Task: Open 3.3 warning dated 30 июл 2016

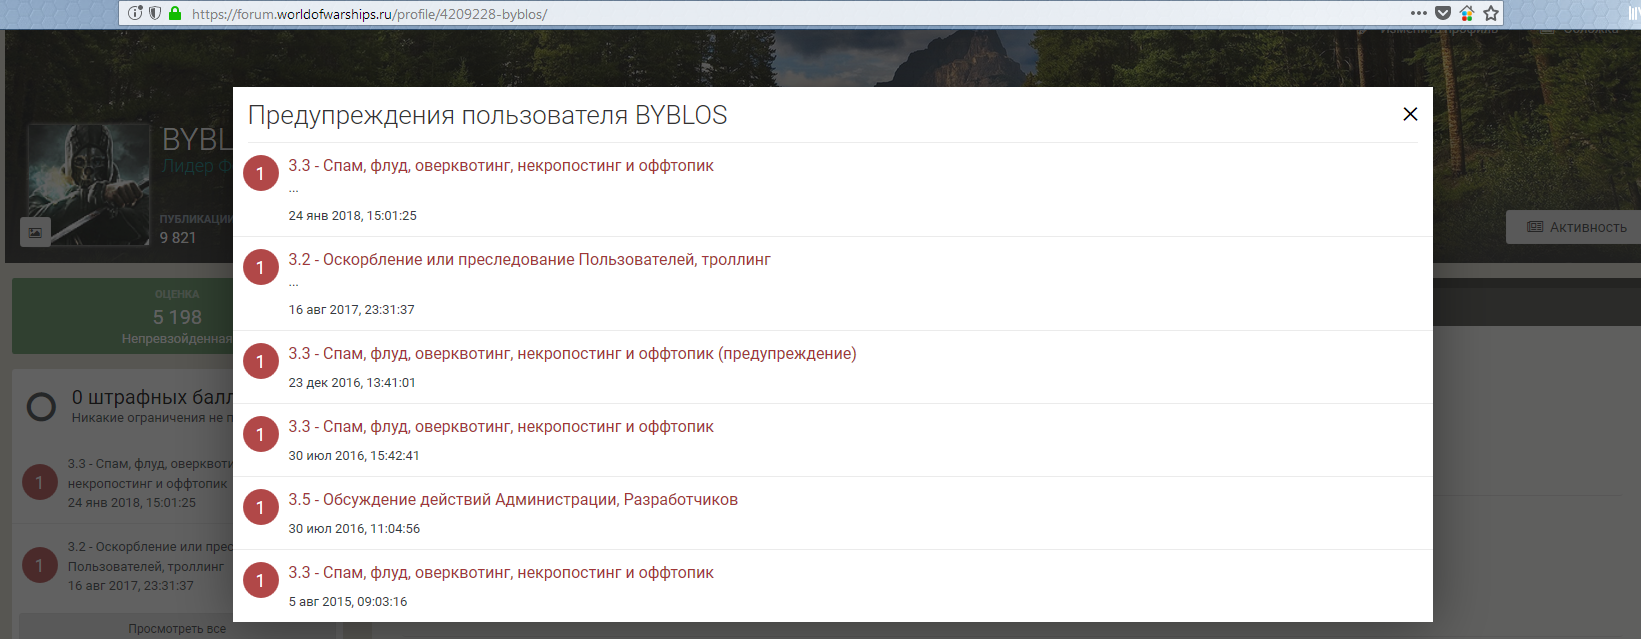Action: 500,427
